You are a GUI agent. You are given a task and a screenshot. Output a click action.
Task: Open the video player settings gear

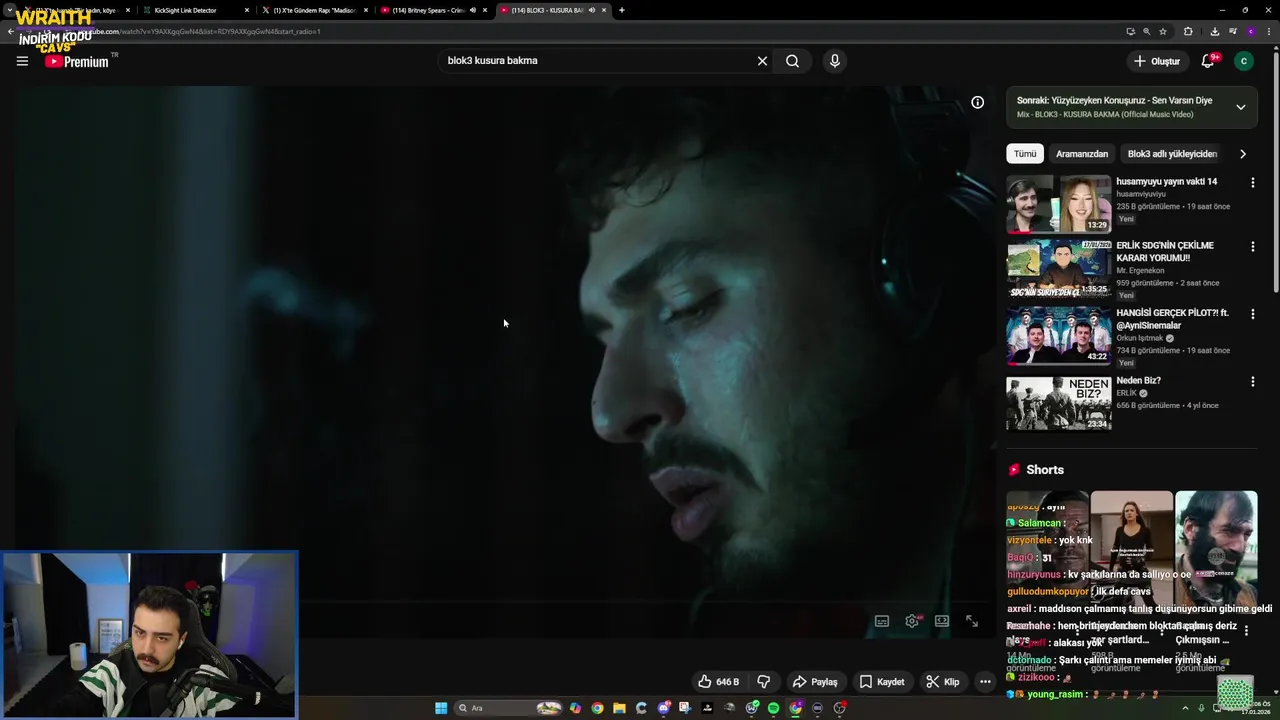point(912,621)
